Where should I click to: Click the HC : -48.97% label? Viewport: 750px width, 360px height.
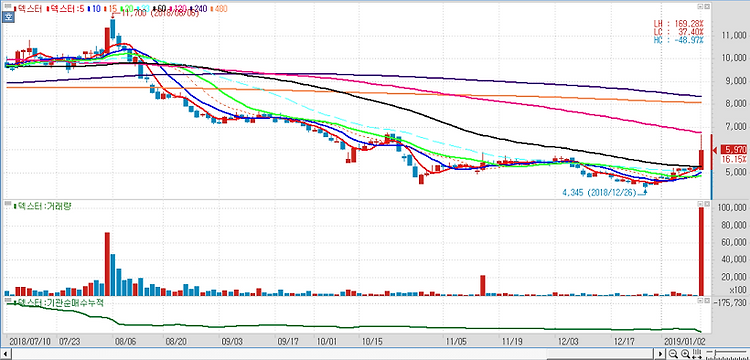679,40
